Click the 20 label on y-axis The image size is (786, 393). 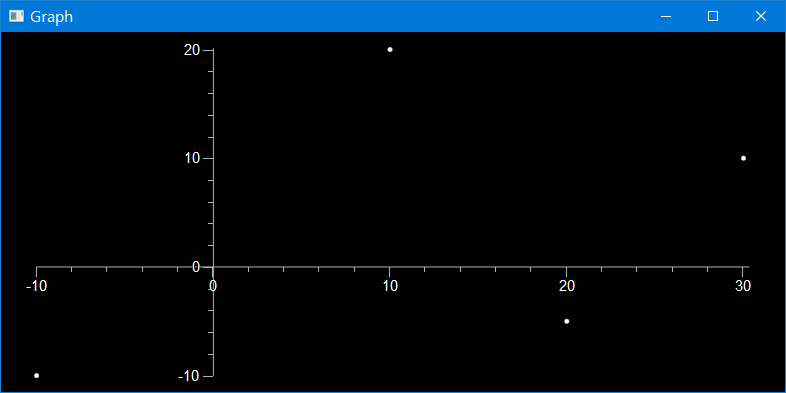pos(192,50)
